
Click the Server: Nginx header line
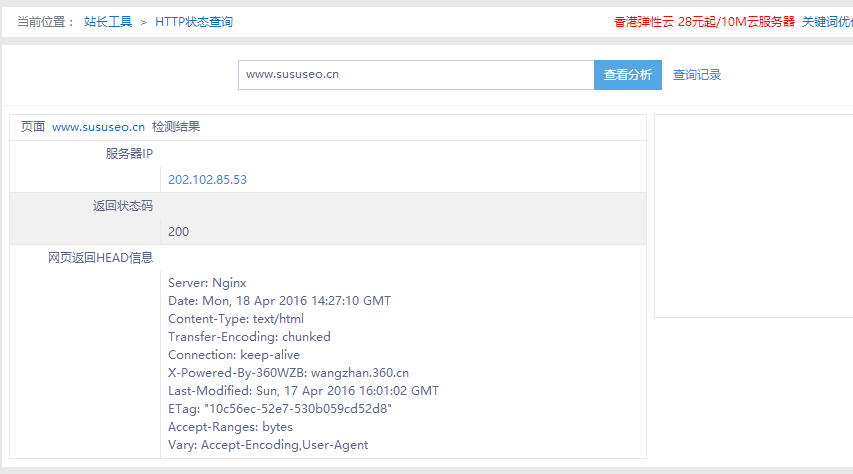207,283
